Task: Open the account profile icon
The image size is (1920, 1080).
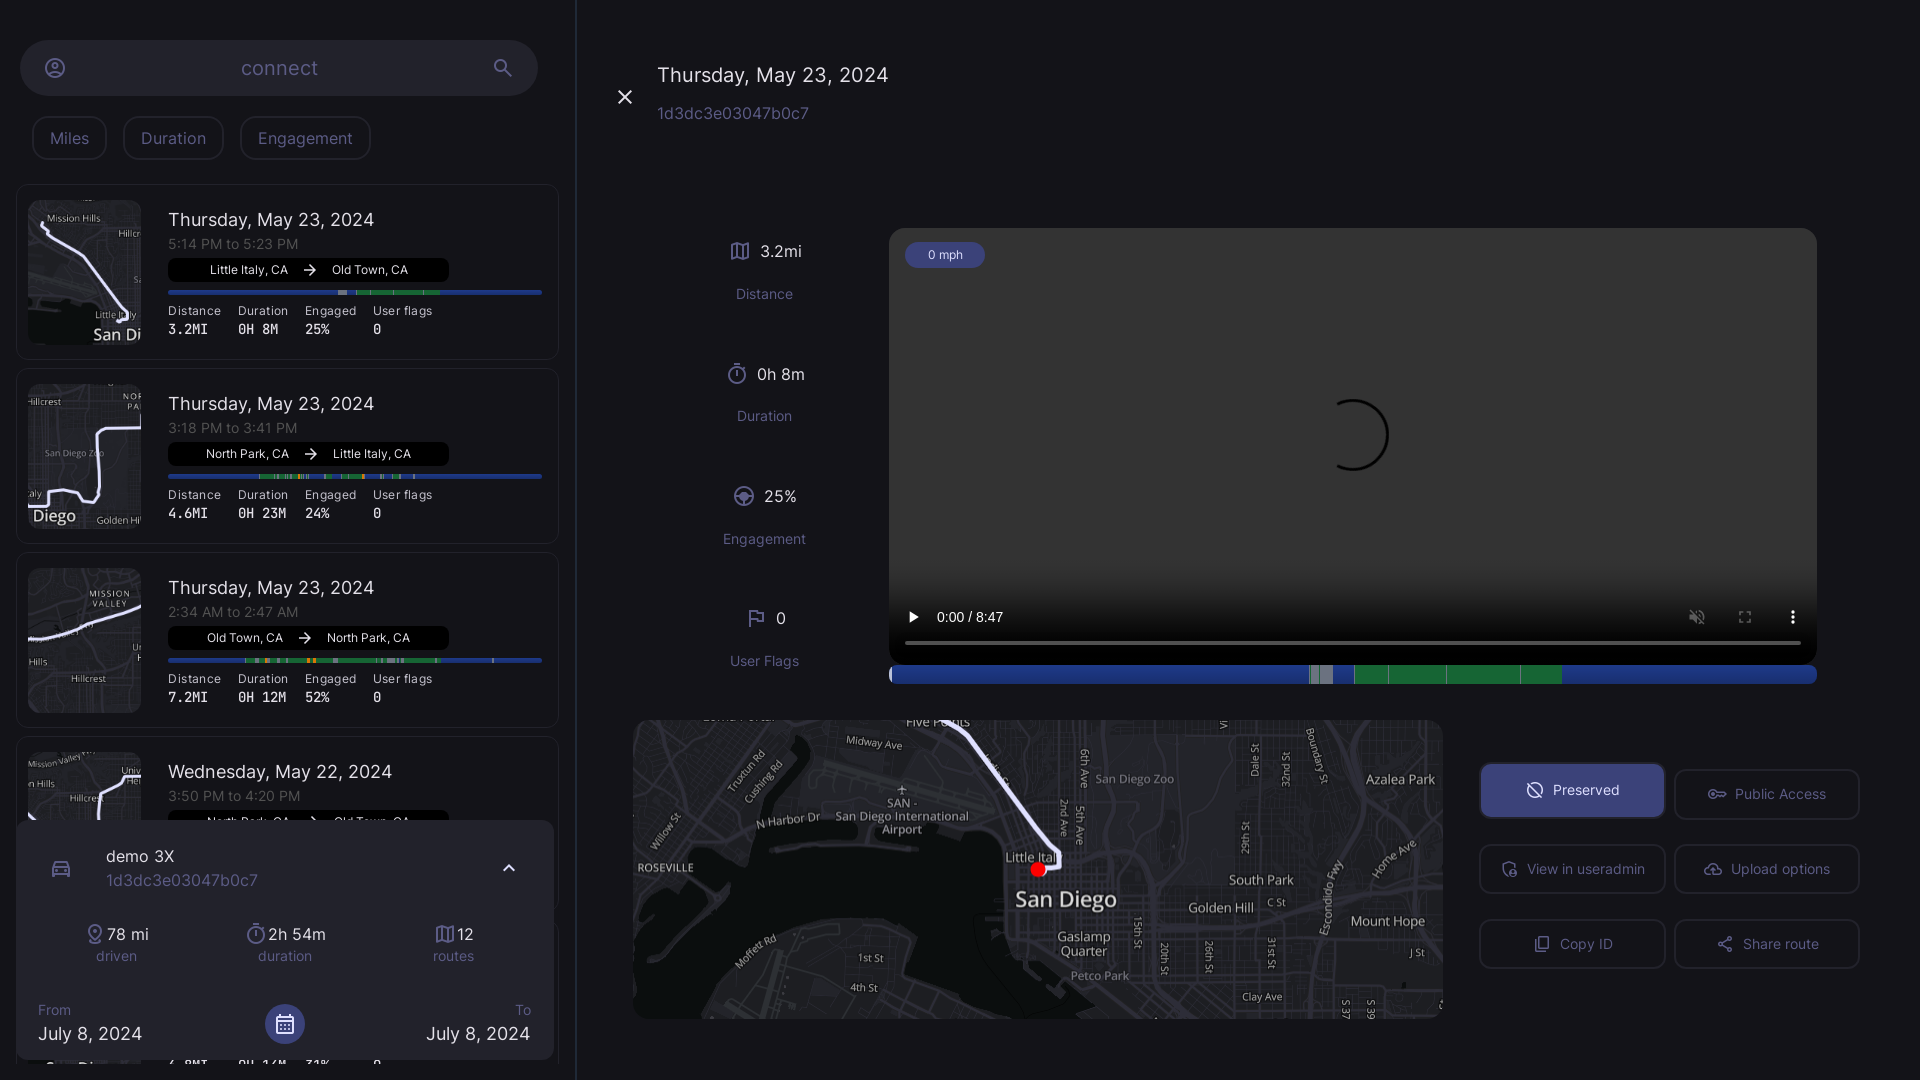Action: 55,68
